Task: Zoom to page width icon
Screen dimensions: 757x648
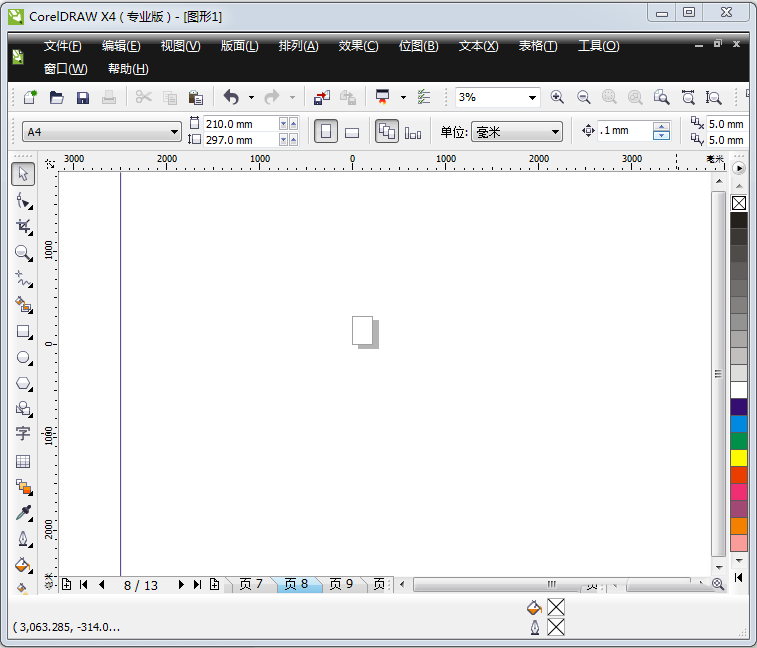Action: point(688,97)
